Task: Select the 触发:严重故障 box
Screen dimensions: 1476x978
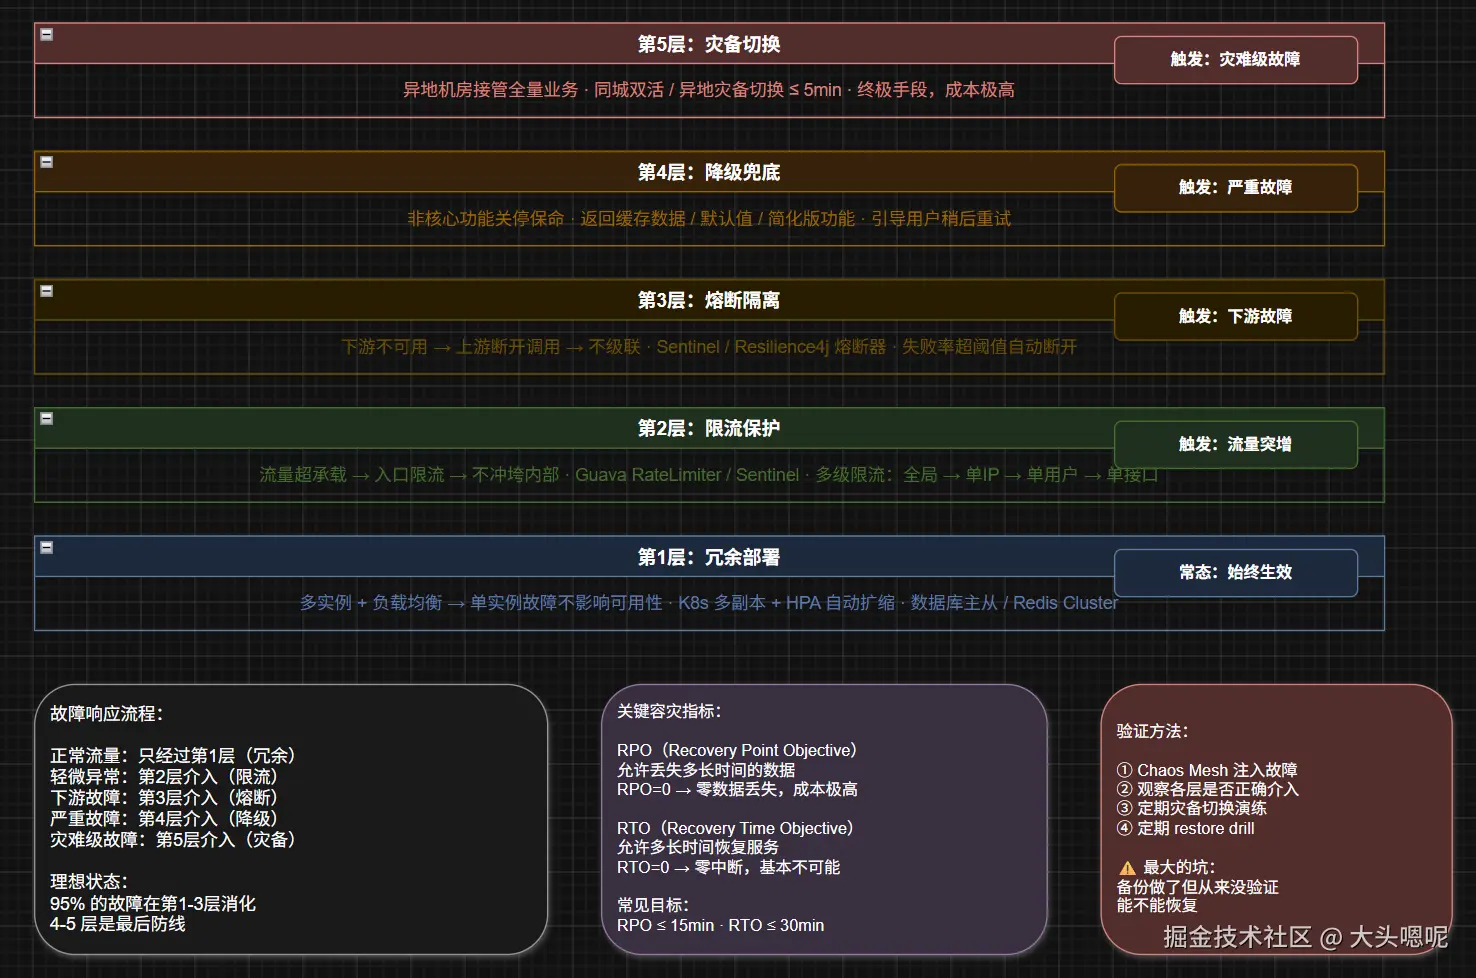Action: [x=1236, y=188]
